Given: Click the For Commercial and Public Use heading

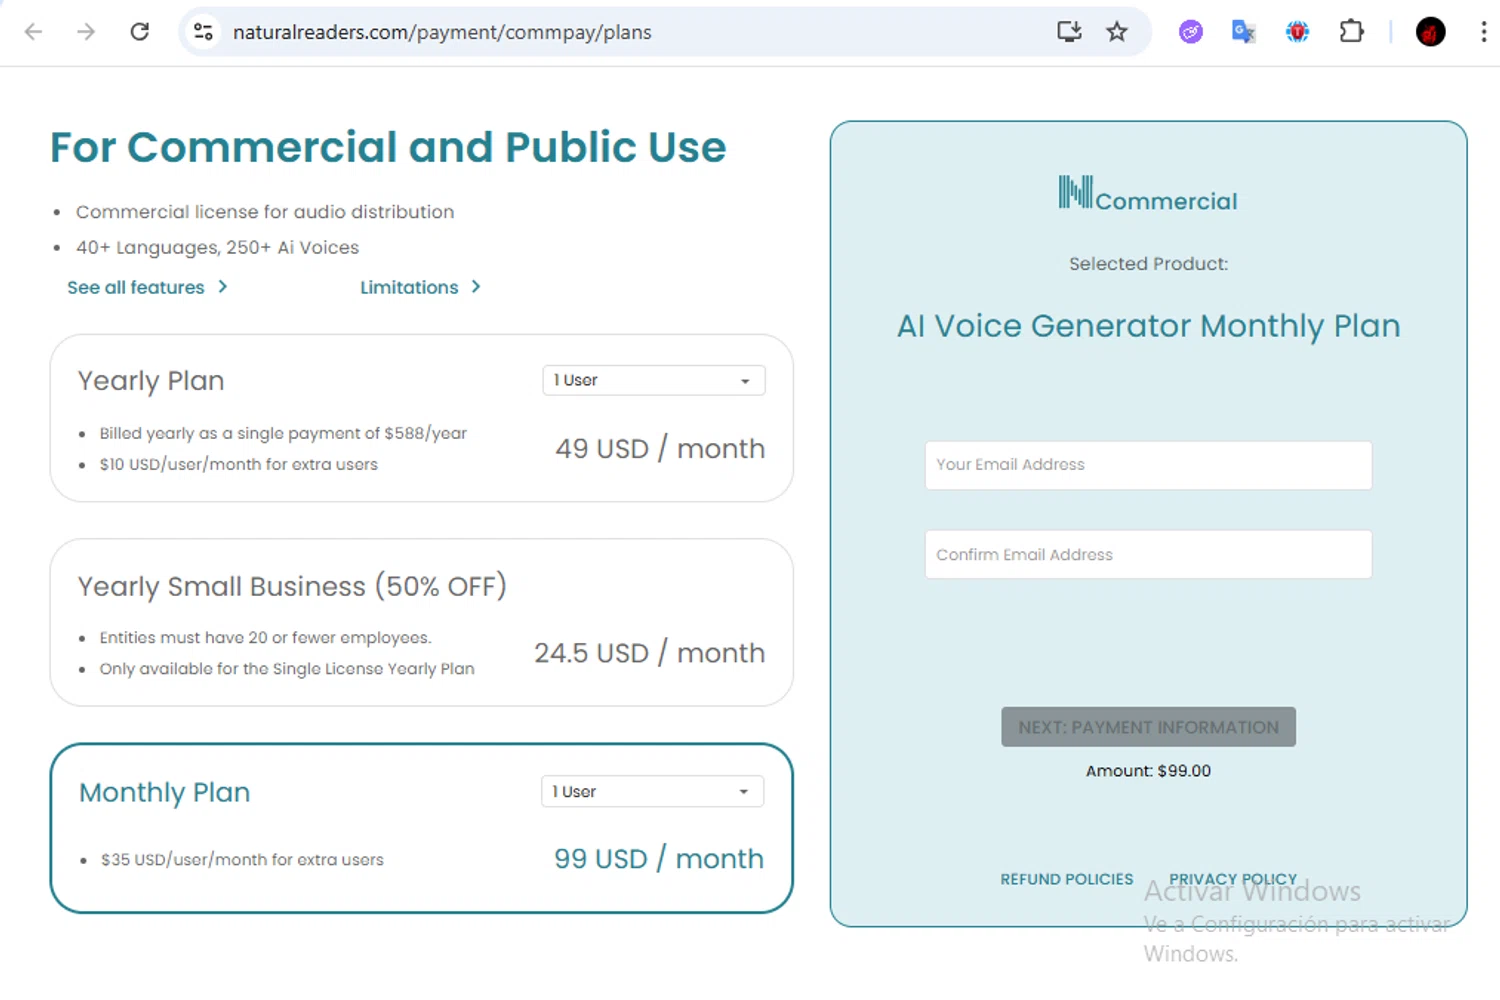Looking at the screenshot, I should pos(388,147).
